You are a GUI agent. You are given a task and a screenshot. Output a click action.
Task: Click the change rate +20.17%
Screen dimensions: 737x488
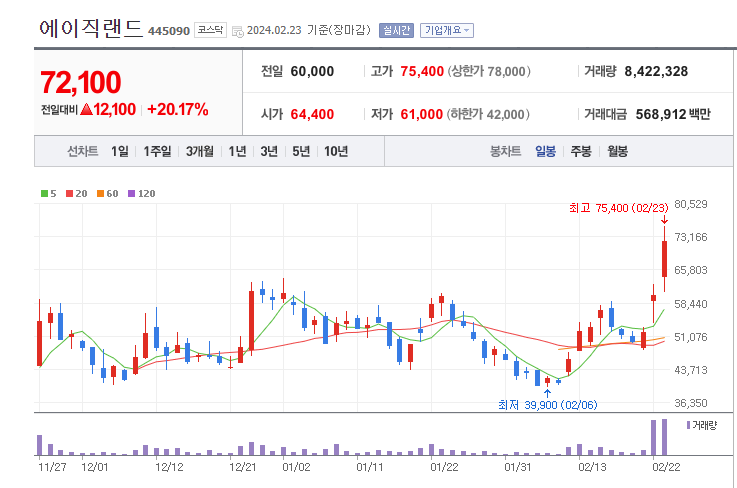click(x=178, y=110)
